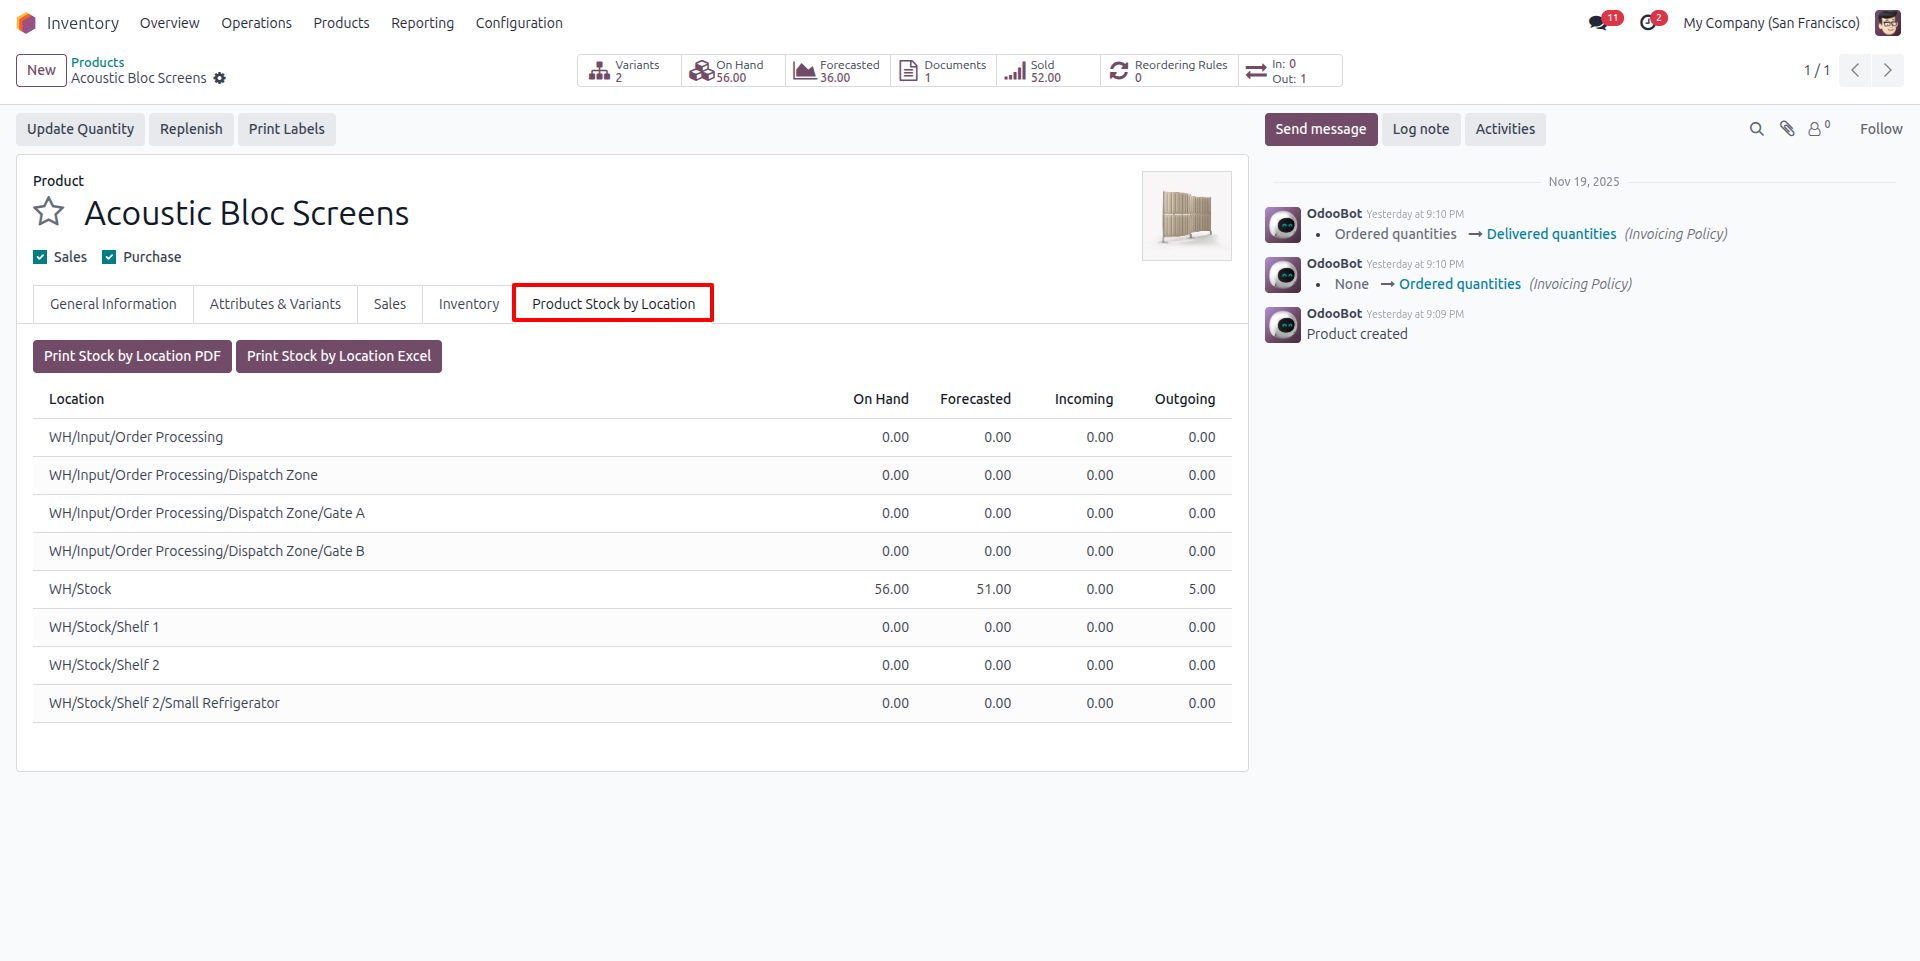Sort by the Forecasted column header
The height and width of the screenshot is (961, 1920).
coord(975,399)
